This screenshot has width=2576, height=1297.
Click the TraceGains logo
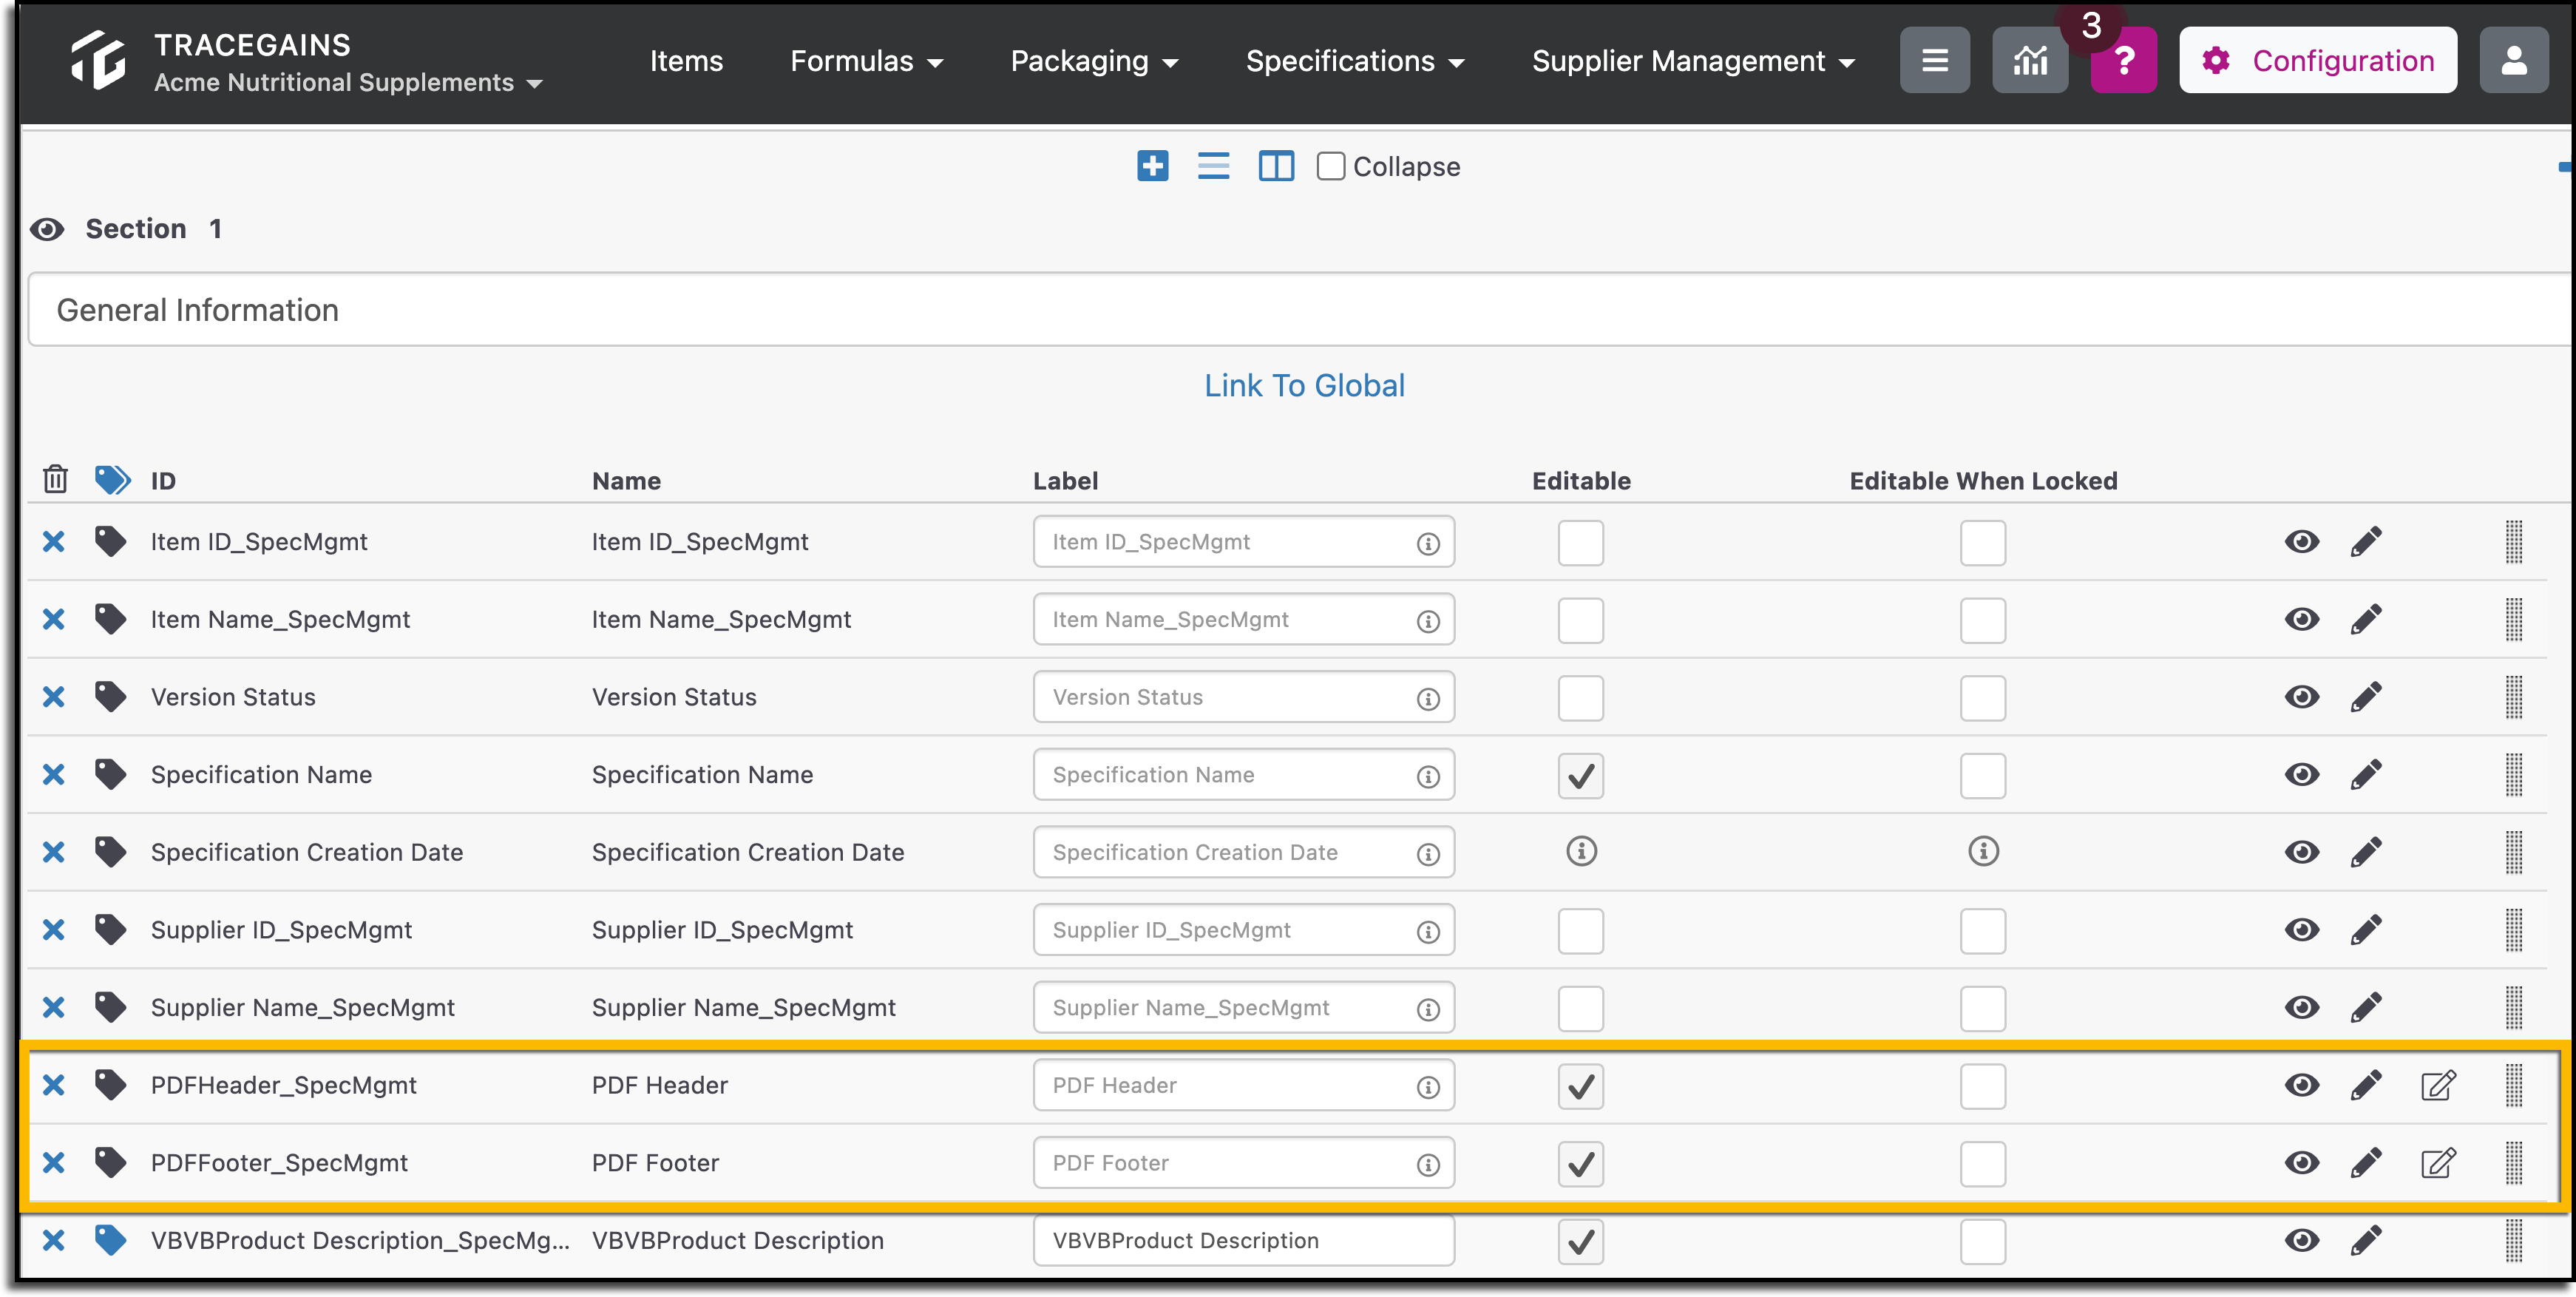99,60
